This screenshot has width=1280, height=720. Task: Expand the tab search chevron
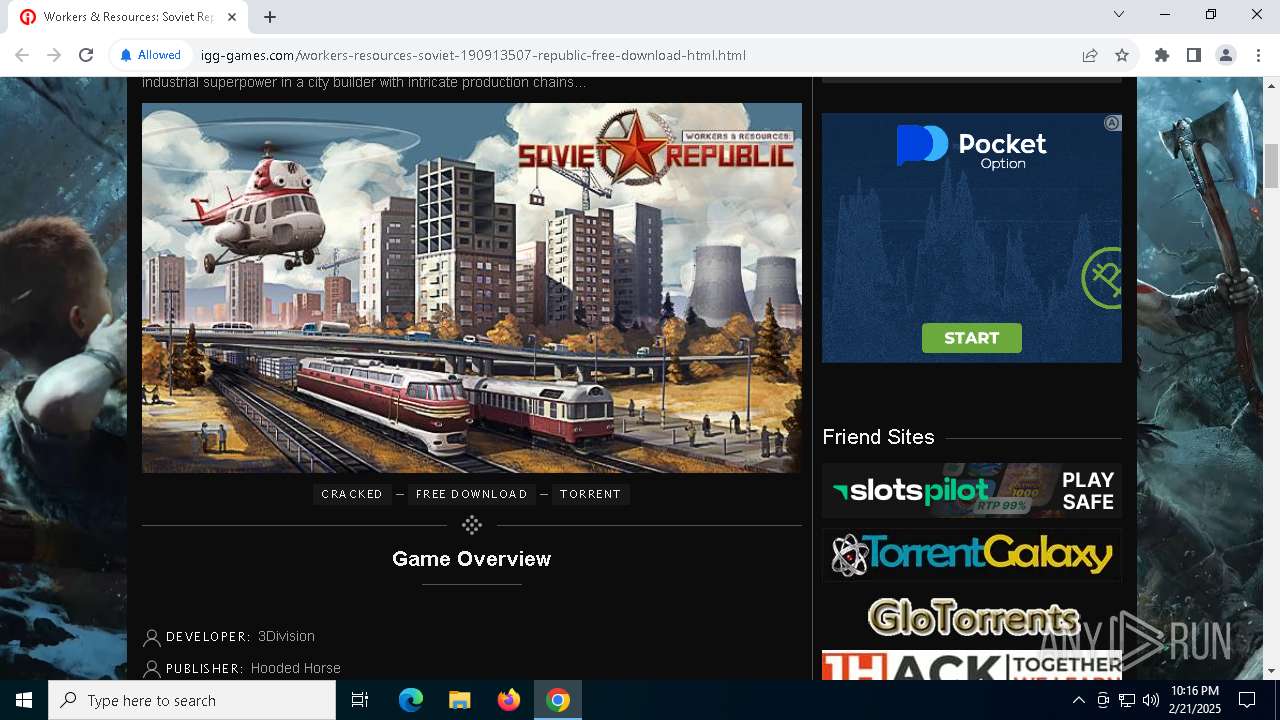tap(1119, 14)
